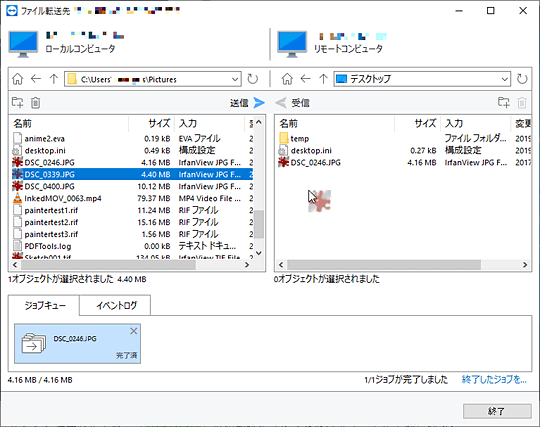
Task: Go to remote home folder icon
Action: pyautogui.click(x=287, y=79)
